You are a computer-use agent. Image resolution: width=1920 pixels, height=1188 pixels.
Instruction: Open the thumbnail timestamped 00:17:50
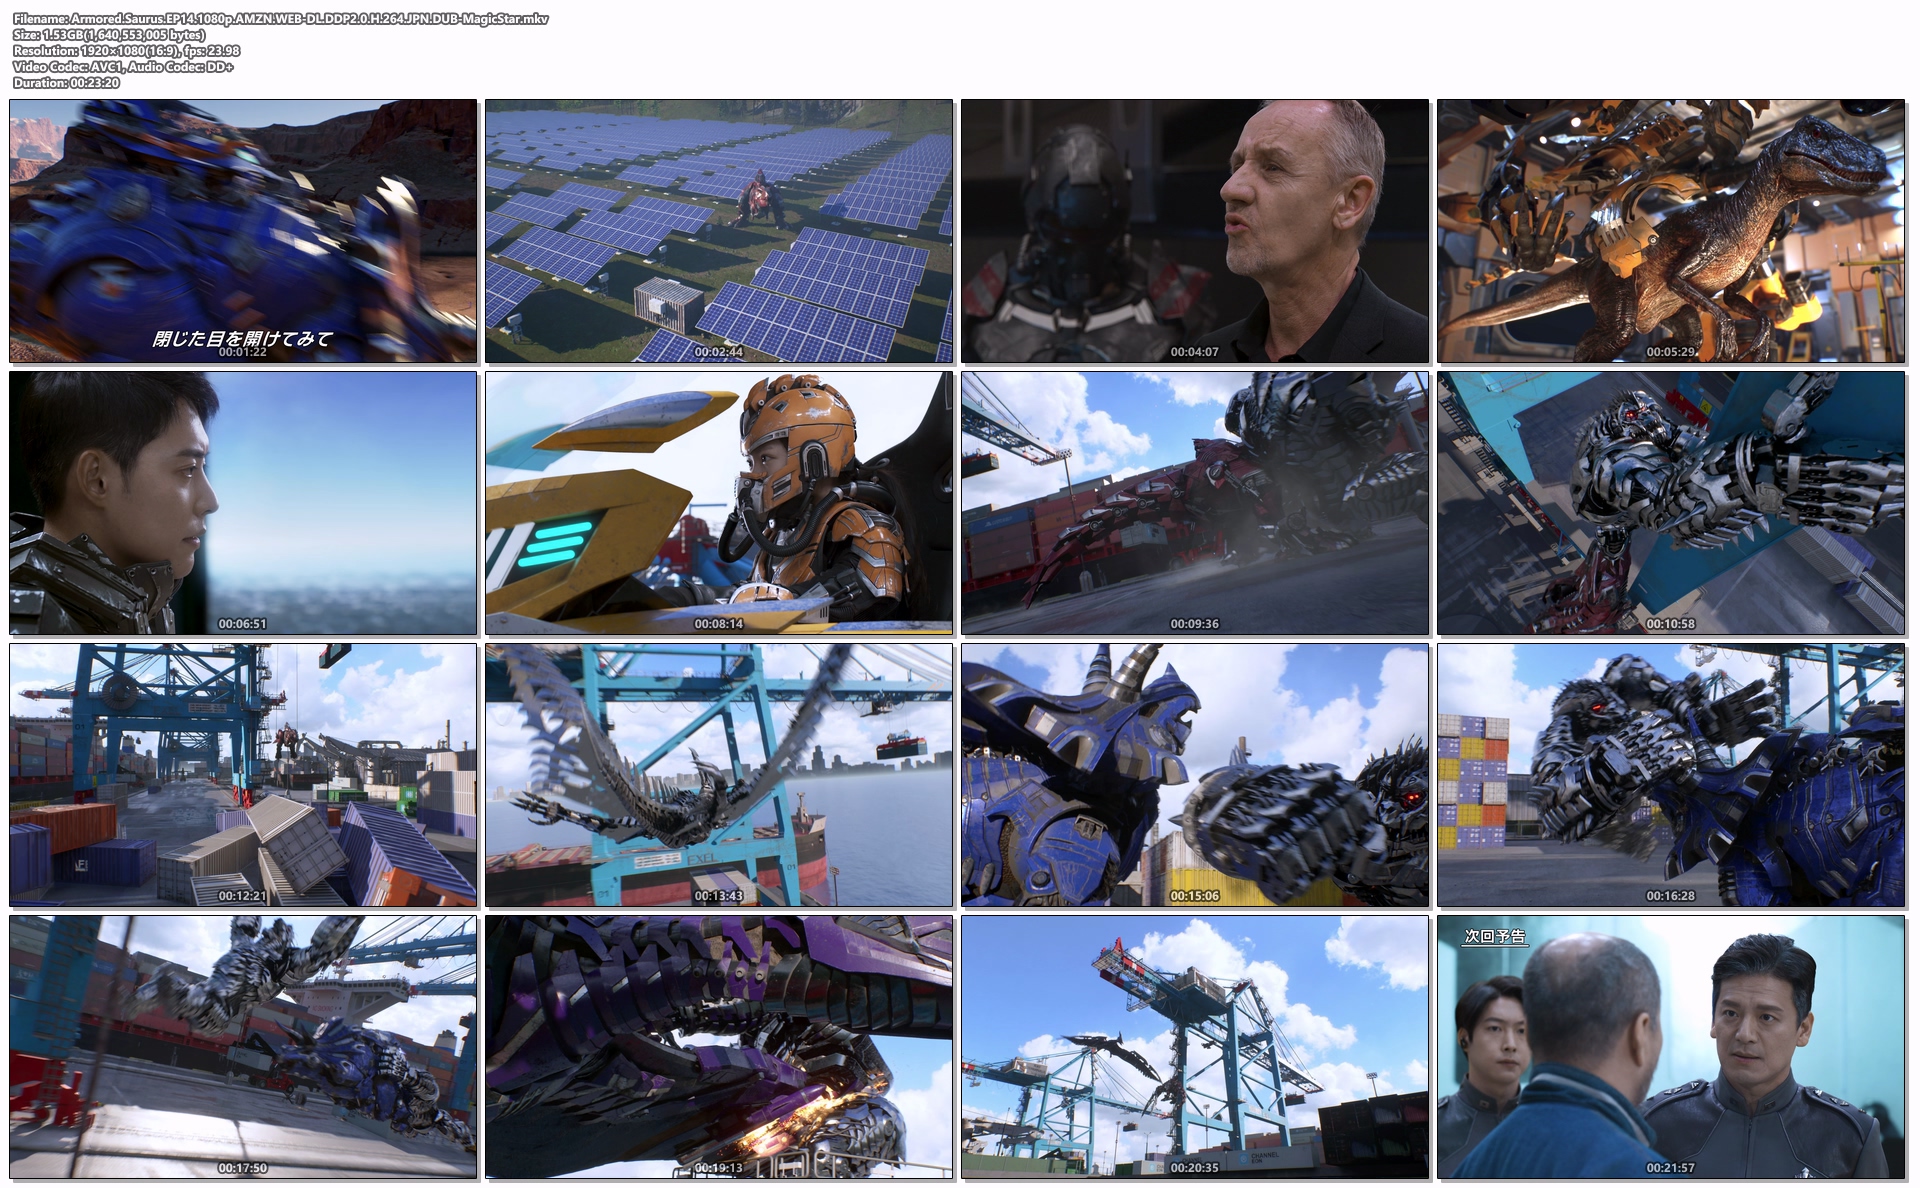(243, 1047)
